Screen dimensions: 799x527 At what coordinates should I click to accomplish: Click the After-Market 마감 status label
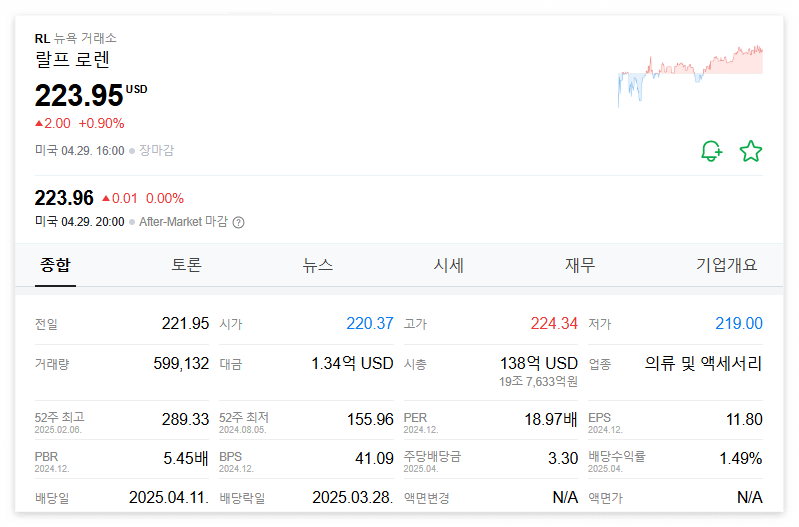click(x=183, y=222)
